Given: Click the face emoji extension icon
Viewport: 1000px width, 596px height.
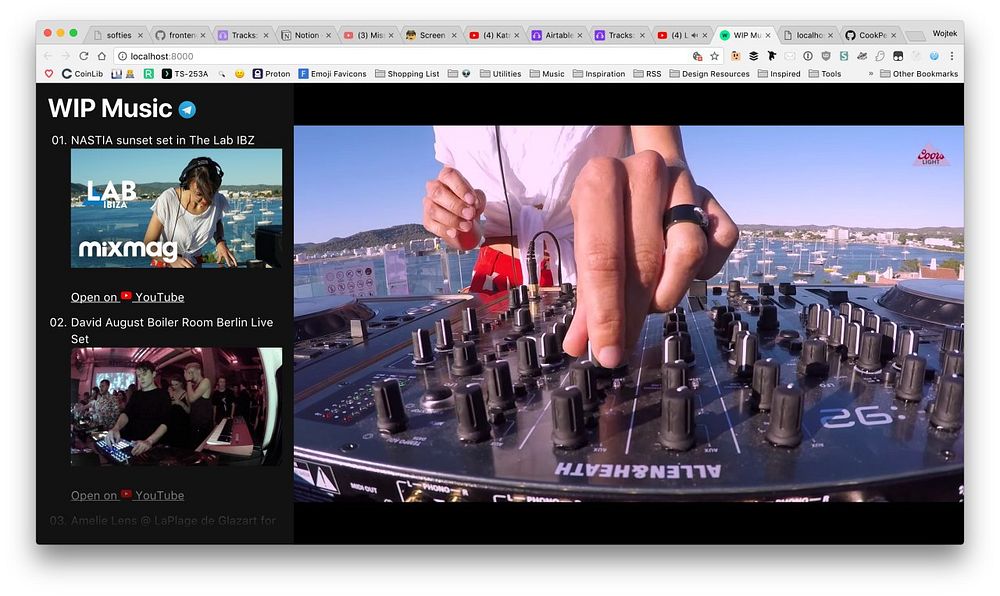Looking at the screenshot, I should pyautogui.click(x=735, y=56).
